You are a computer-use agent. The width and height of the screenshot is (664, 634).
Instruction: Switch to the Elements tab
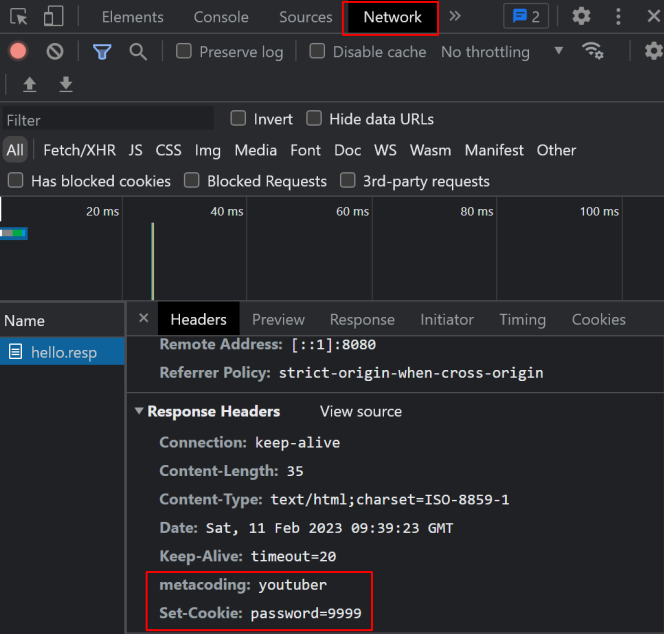(133, 17)
